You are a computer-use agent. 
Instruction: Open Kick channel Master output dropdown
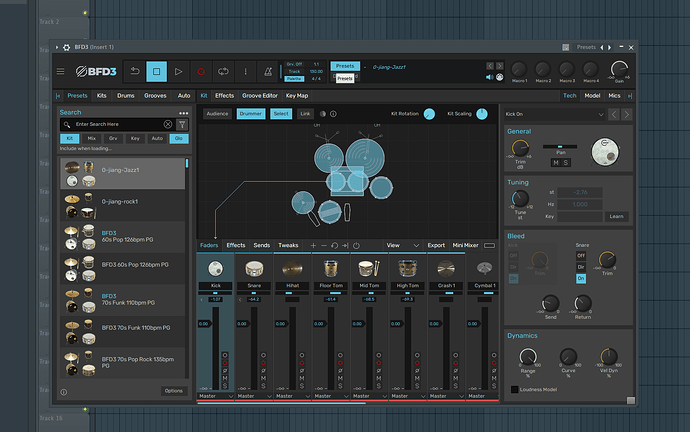pyautogui.click(x=215, y=396)
